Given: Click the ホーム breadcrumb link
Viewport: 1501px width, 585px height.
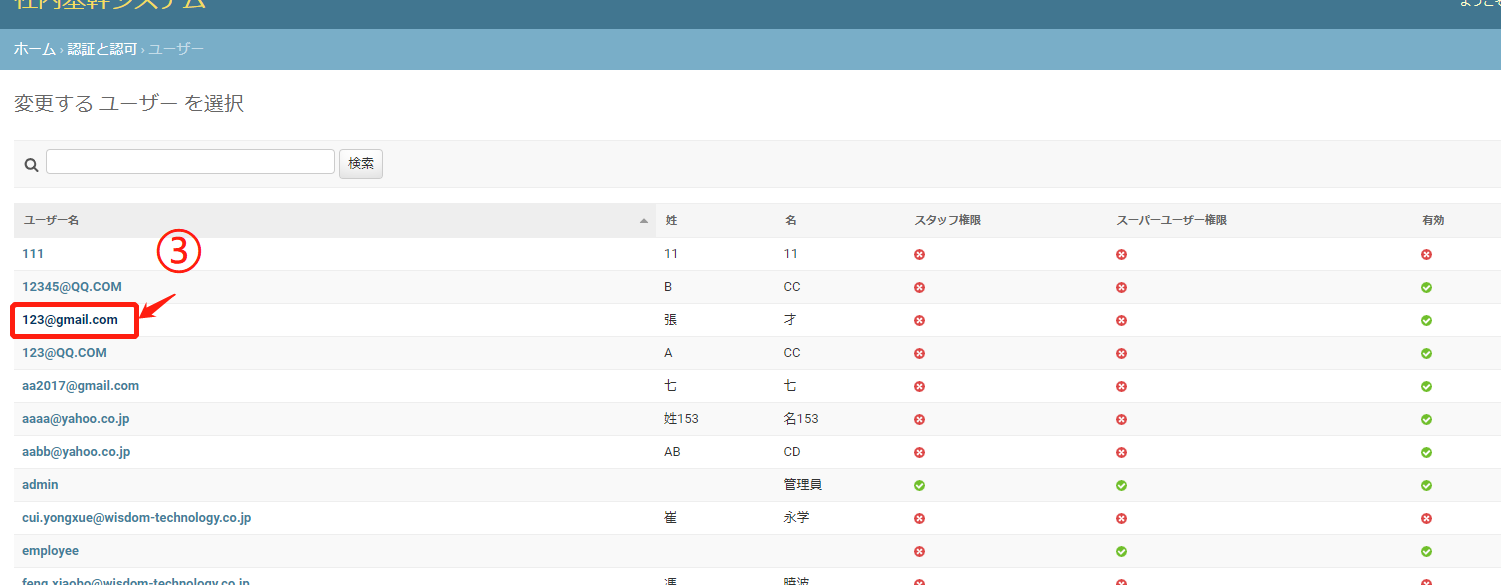Looking at the screenshot, I should [35, 49].
